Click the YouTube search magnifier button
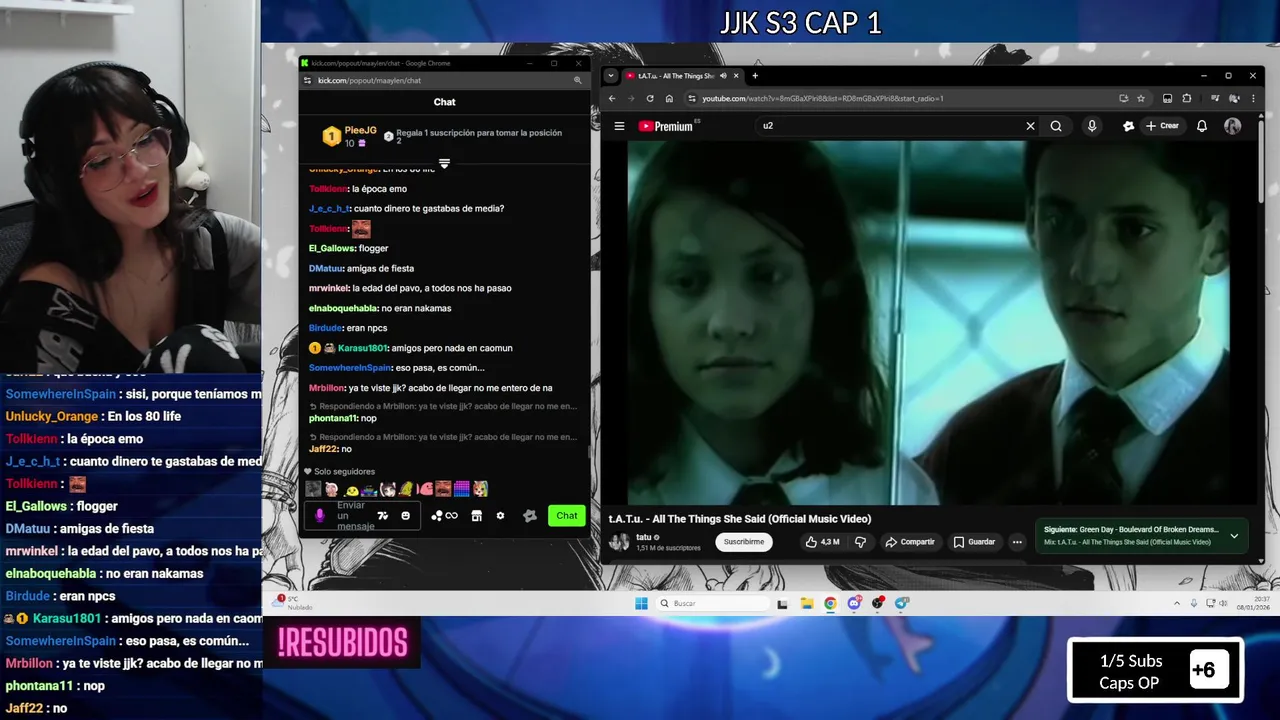The height and width of the screenshot is (720, 1280). pos(1056,126)
